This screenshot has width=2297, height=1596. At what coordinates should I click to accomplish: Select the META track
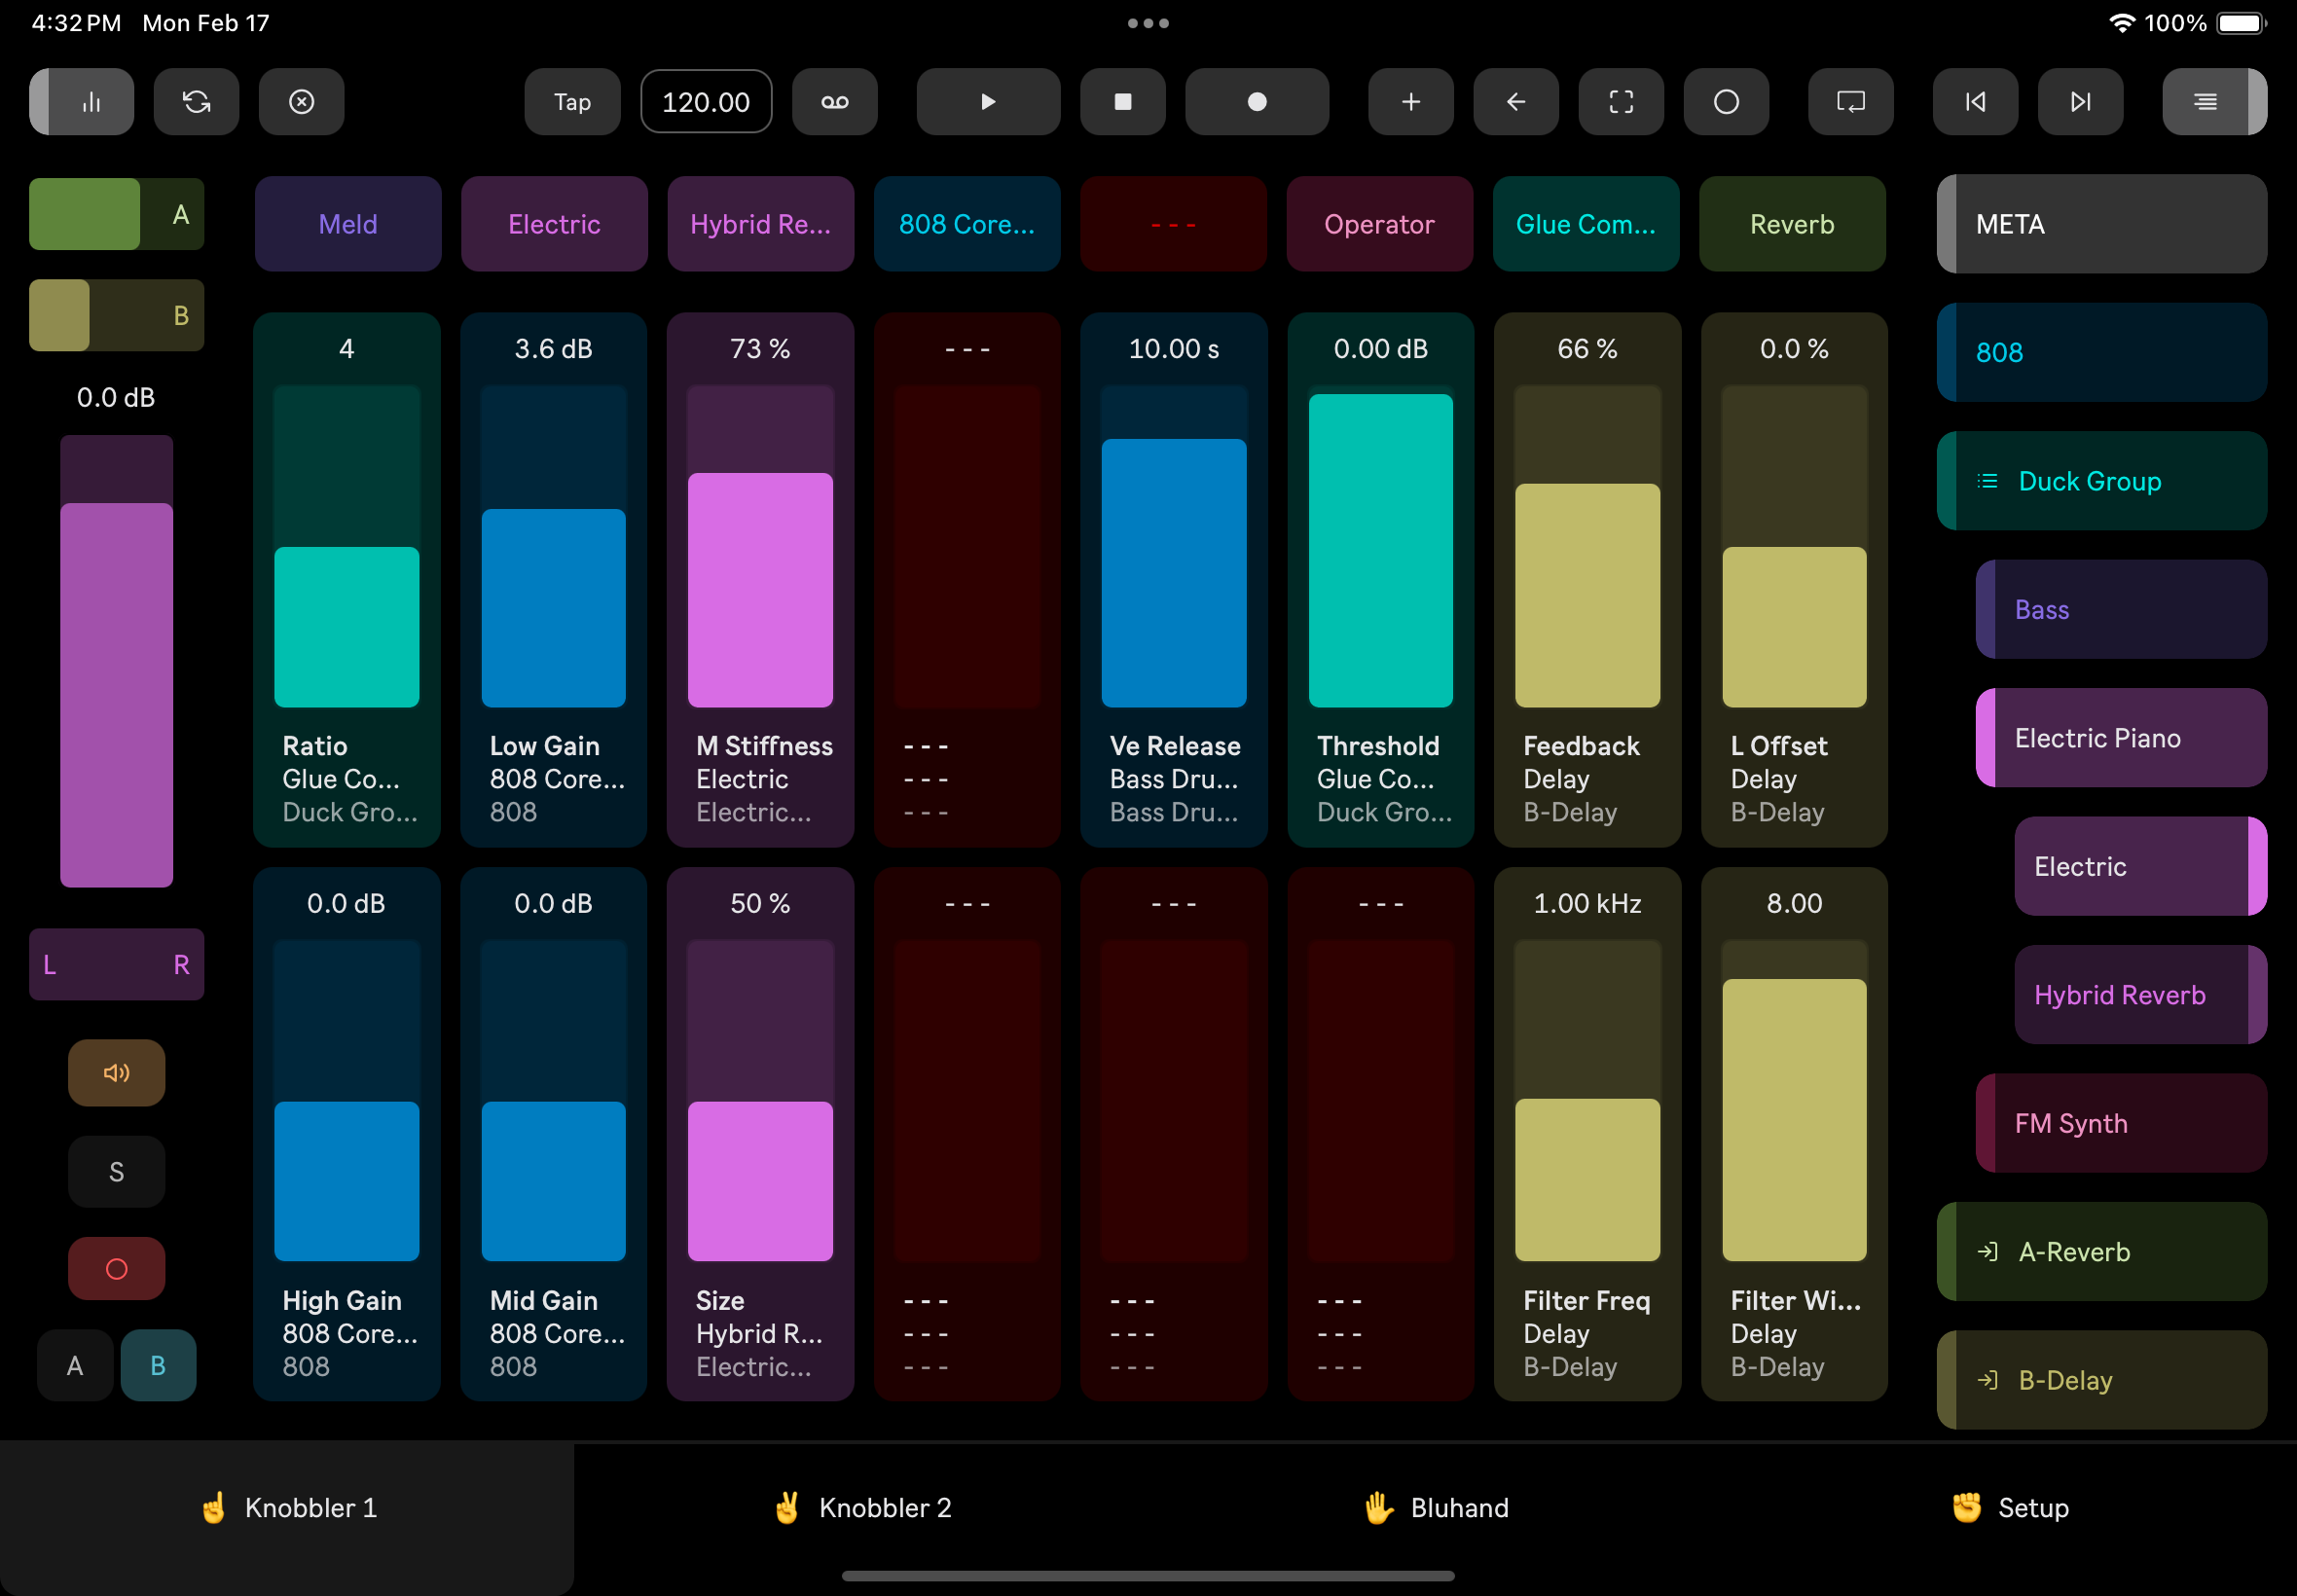coord(2102,224)
